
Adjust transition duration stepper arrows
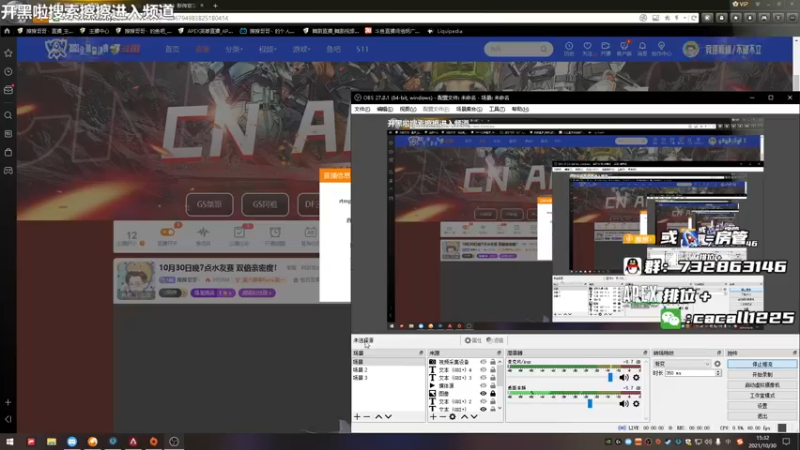718,373
